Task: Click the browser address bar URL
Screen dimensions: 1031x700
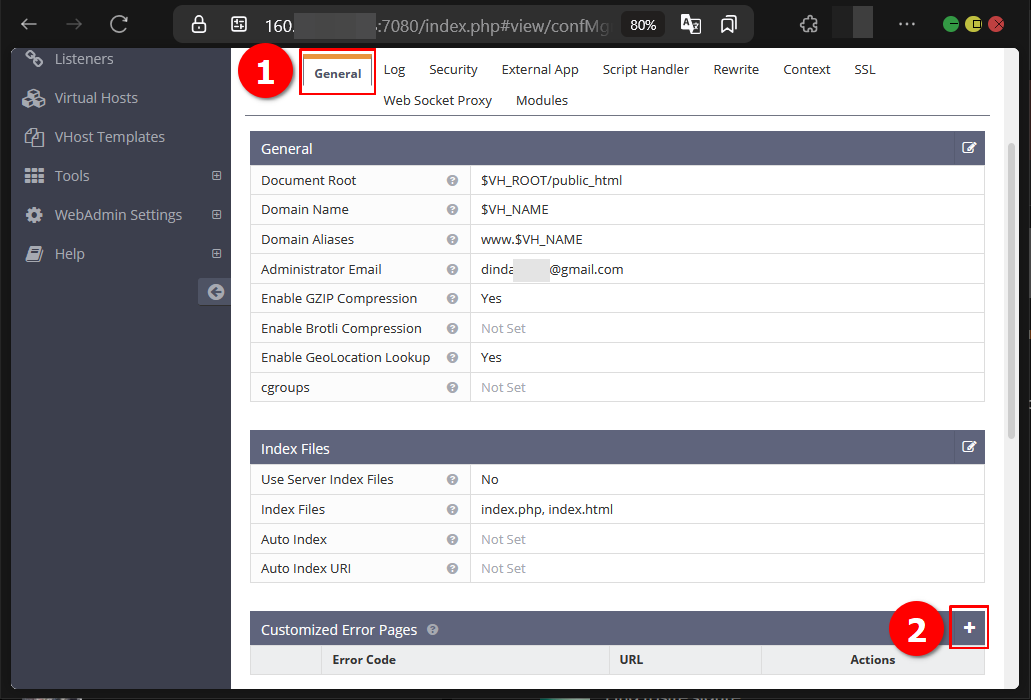Action: point(437,26)
